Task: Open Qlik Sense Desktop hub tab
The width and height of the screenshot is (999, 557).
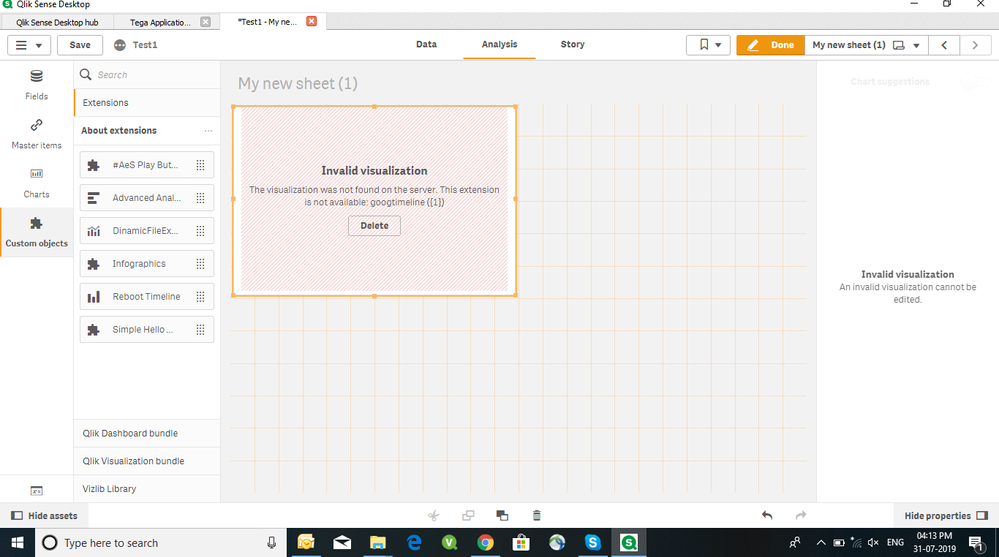Action: (x=57, y=22)
